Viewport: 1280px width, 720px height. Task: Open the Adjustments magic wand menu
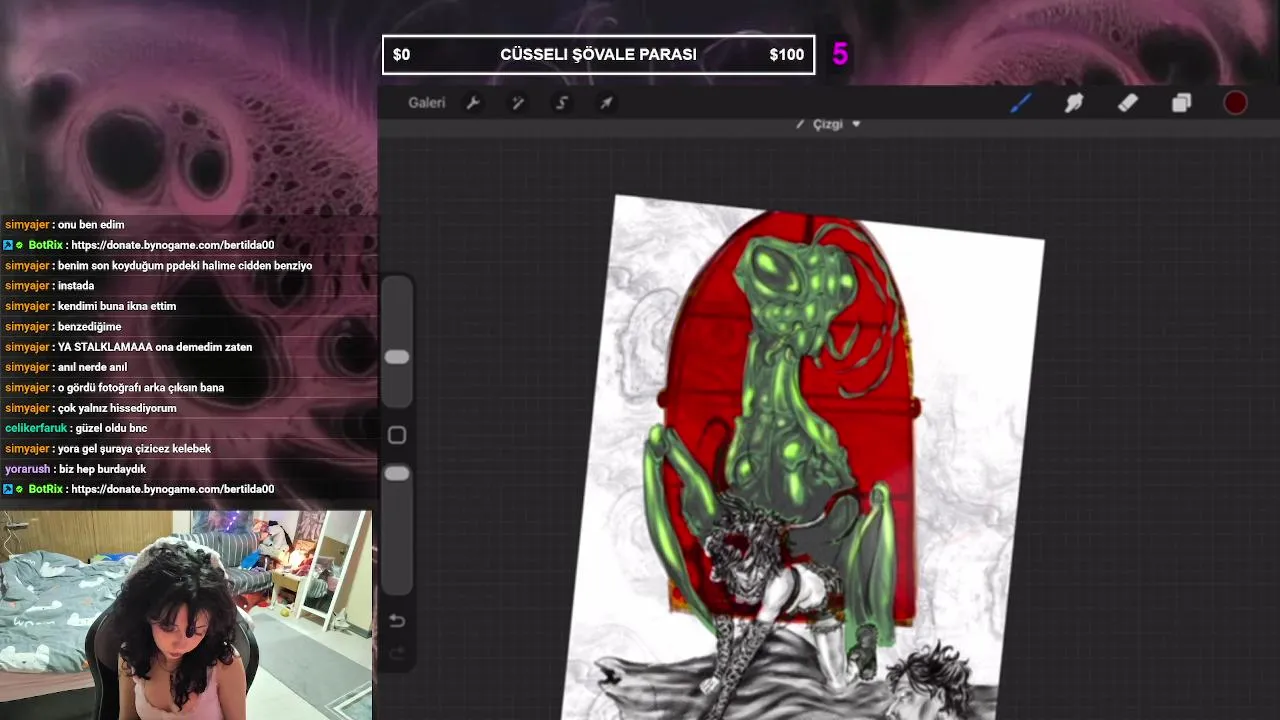pyautogui.click(x=518, y=103)
